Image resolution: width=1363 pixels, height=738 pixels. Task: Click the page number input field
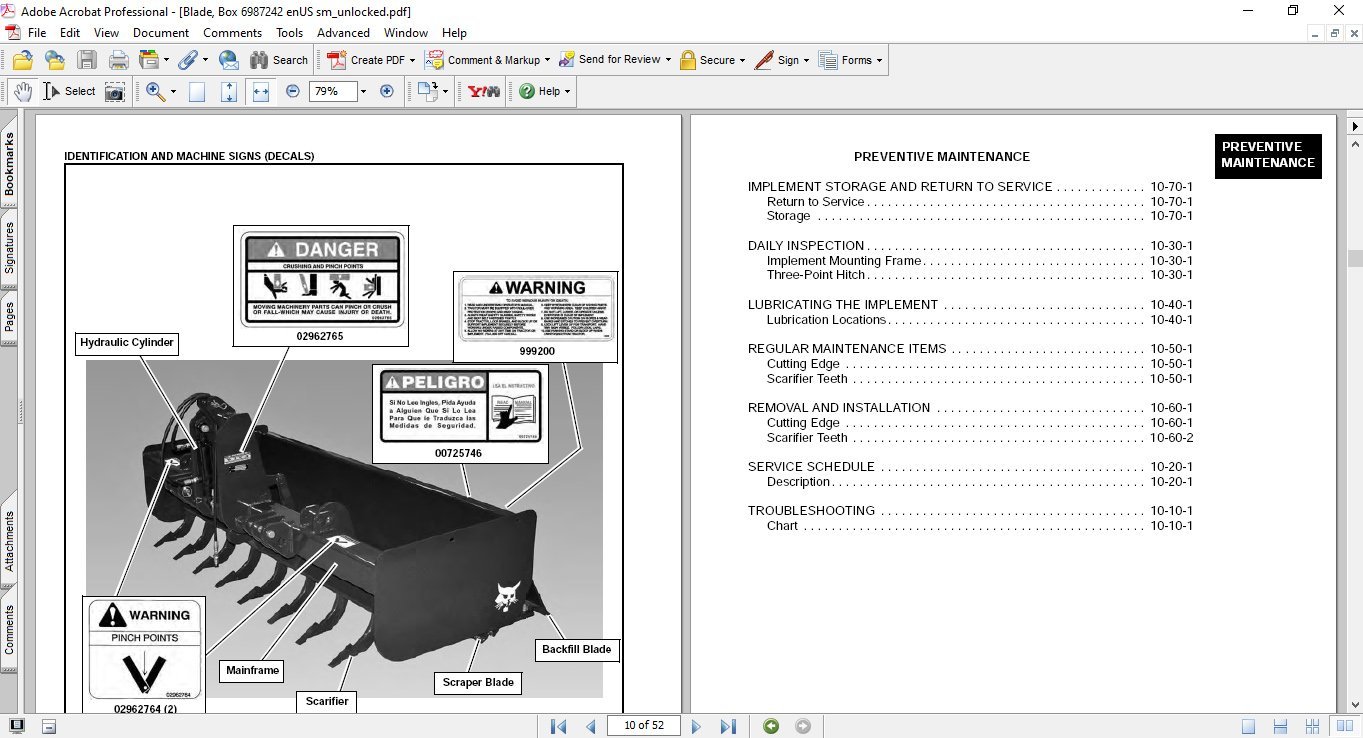click(645, 726)
